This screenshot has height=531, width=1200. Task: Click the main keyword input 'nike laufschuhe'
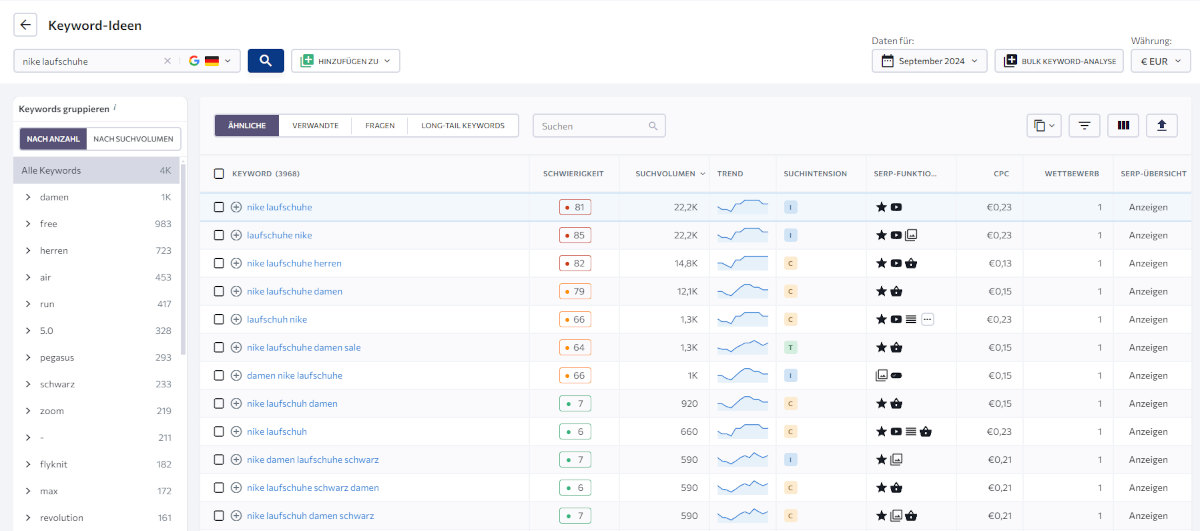(88, 61)
